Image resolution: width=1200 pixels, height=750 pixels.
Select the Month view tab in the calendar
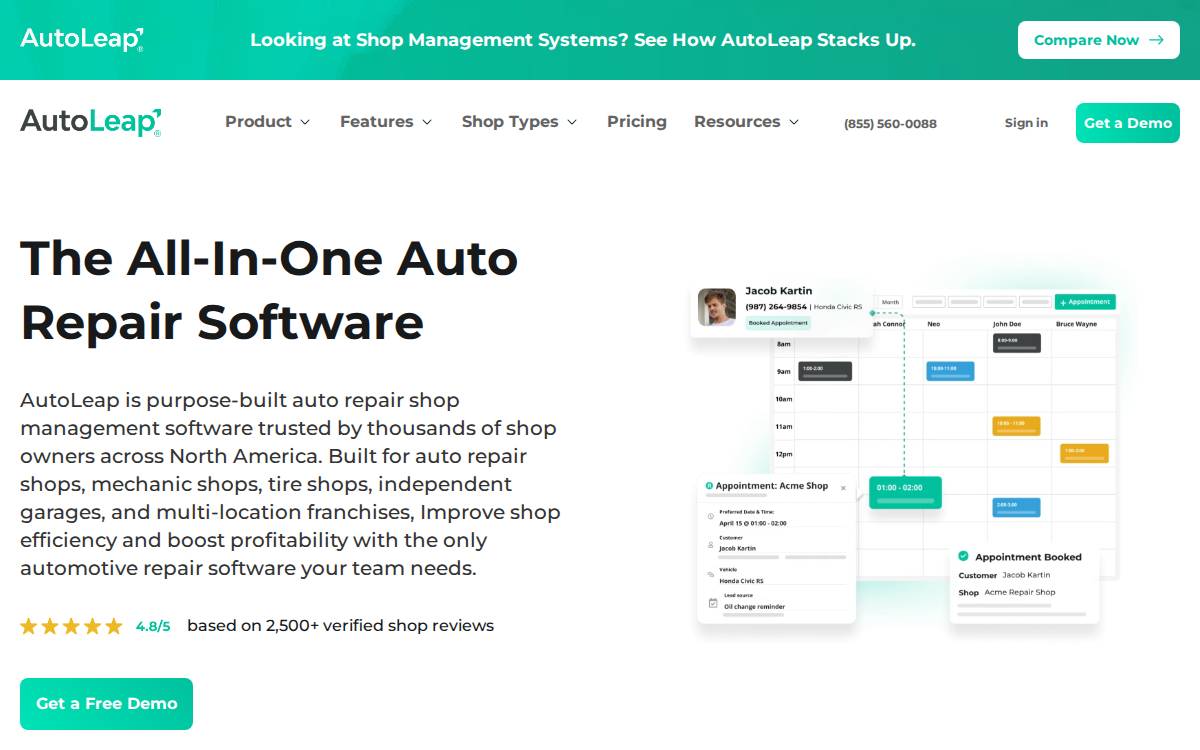pyautogui.click(x=890, y=301)
